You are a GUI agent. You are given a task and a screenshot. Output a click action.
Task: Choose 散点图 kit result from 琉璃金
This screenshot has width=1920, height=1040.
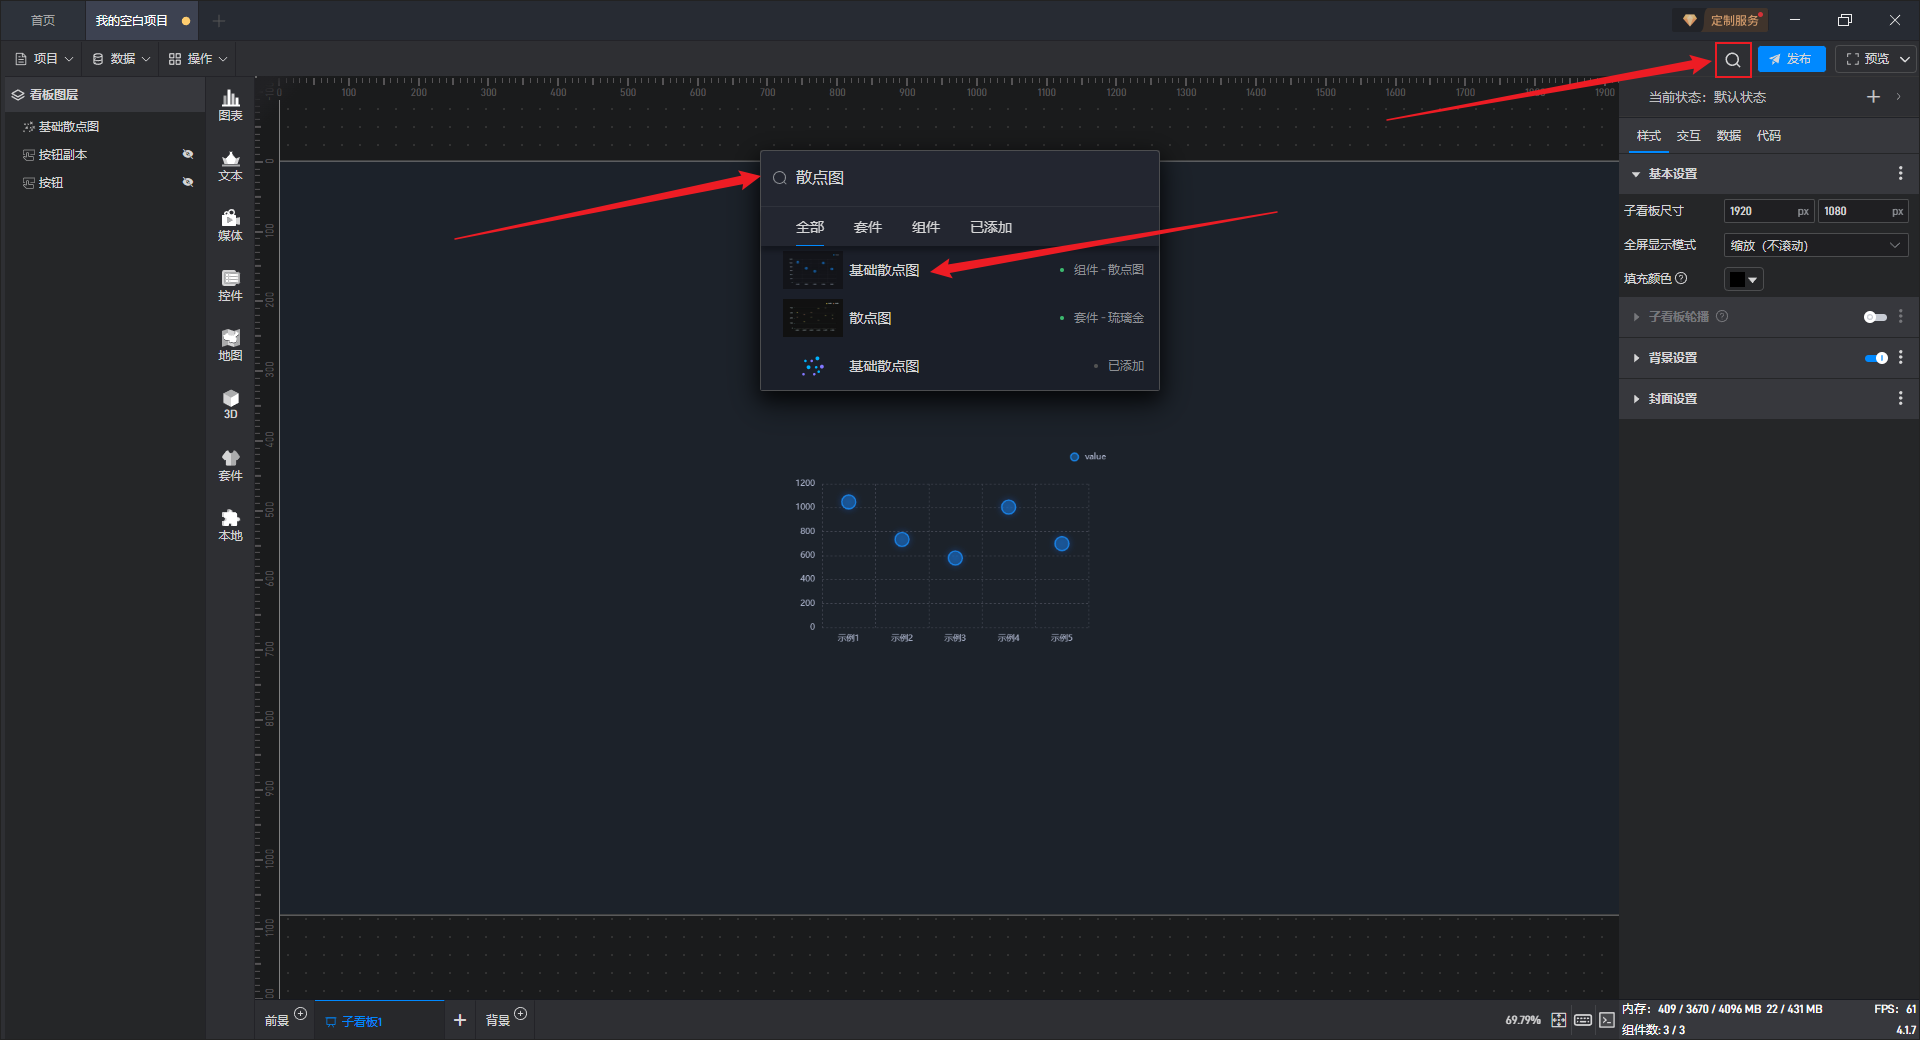pyautogui.click(x=960, y=318)
